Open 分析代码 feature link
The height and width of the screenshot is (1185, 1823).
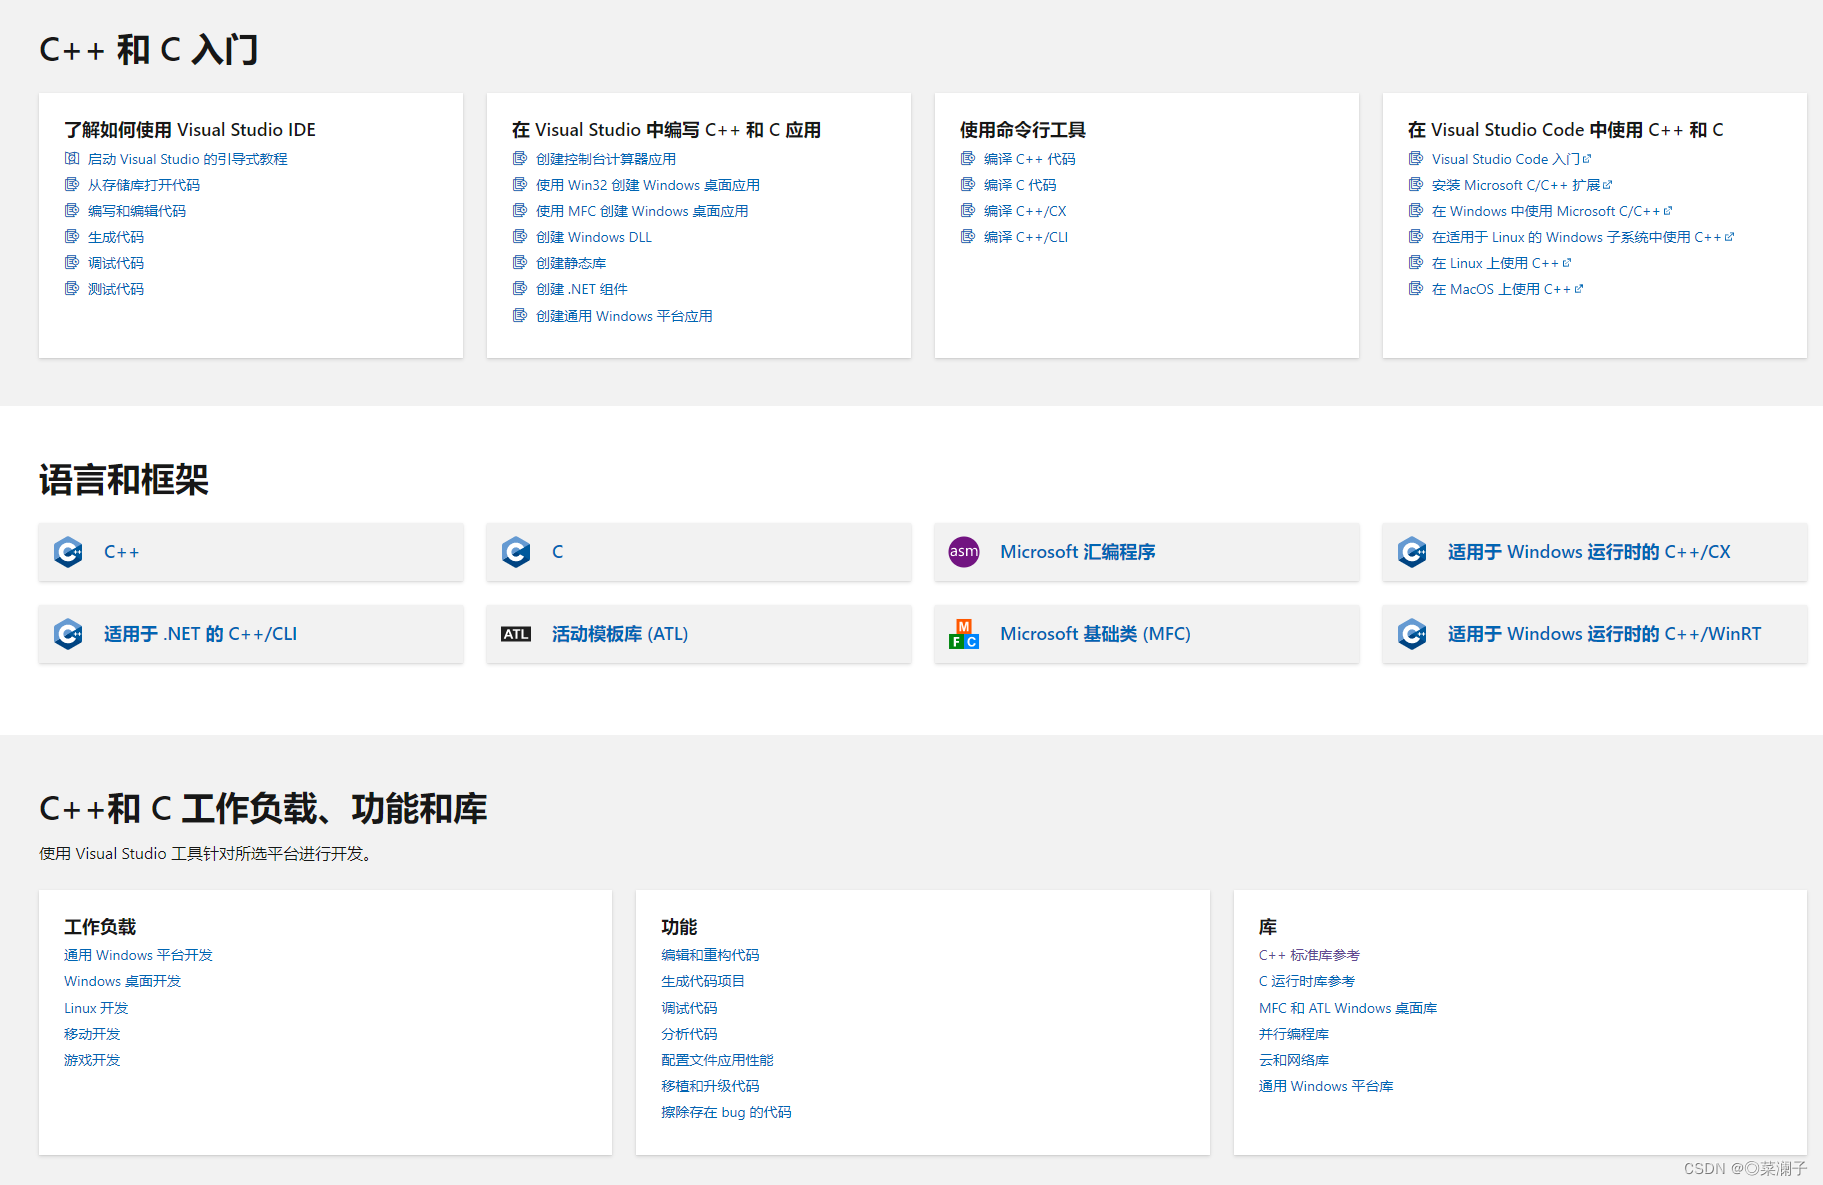coord(689,1034)
